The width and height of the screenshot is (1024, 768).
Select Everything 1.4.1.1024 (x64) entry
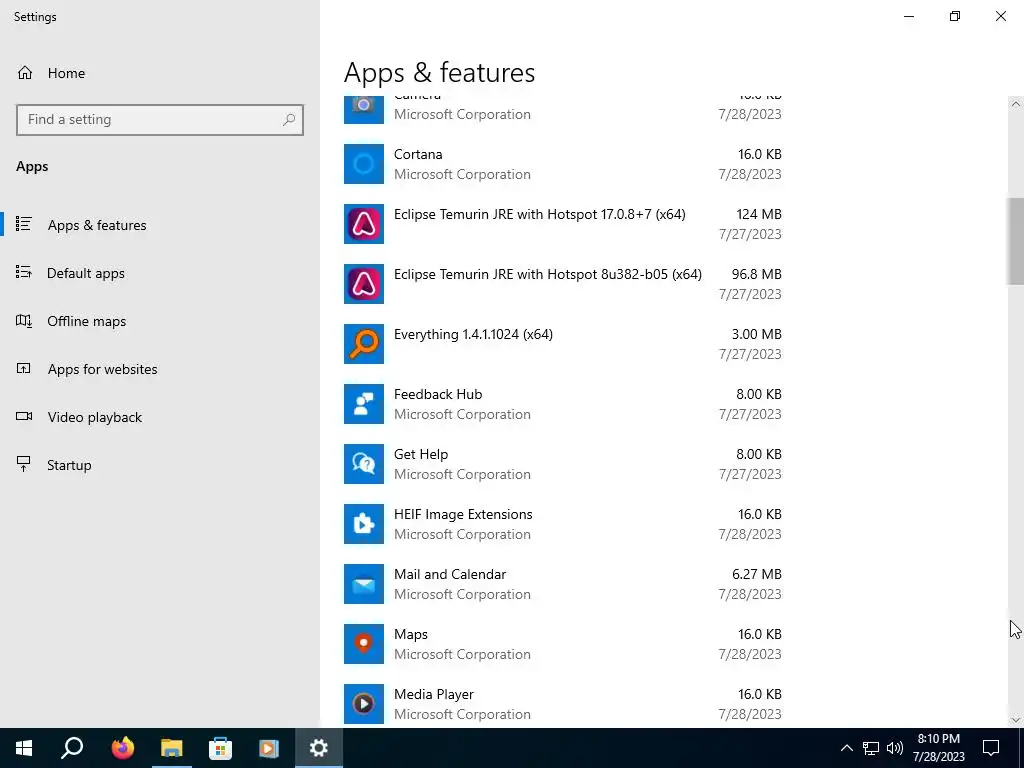tap(473, 334)
